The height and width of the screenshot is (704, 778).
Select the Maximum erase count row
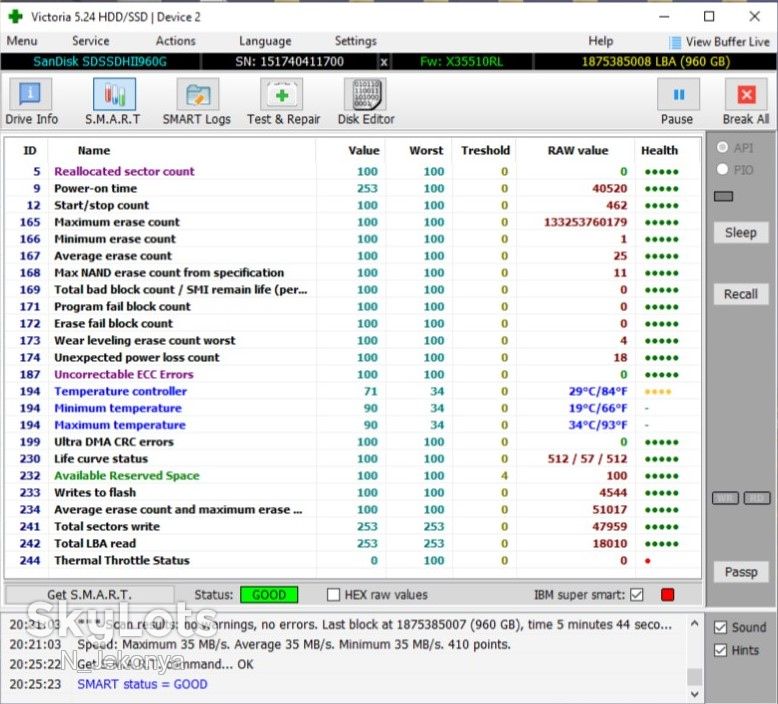[352, 222]
